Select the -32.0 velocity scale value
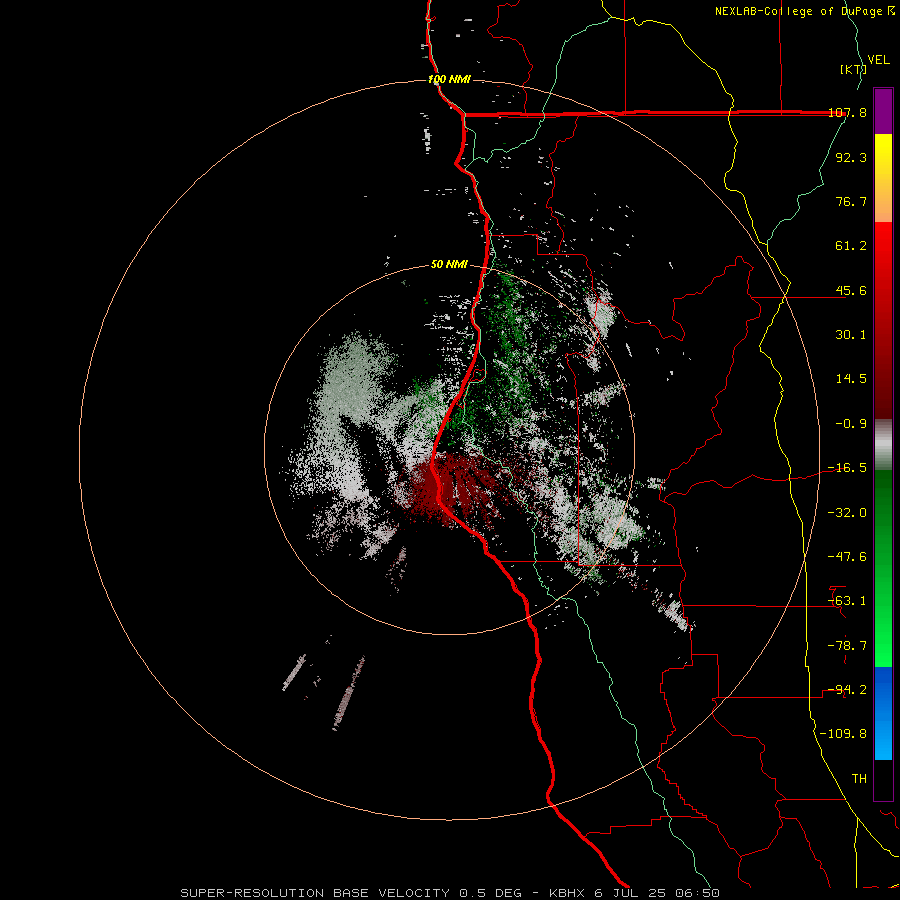 point(847,513)
